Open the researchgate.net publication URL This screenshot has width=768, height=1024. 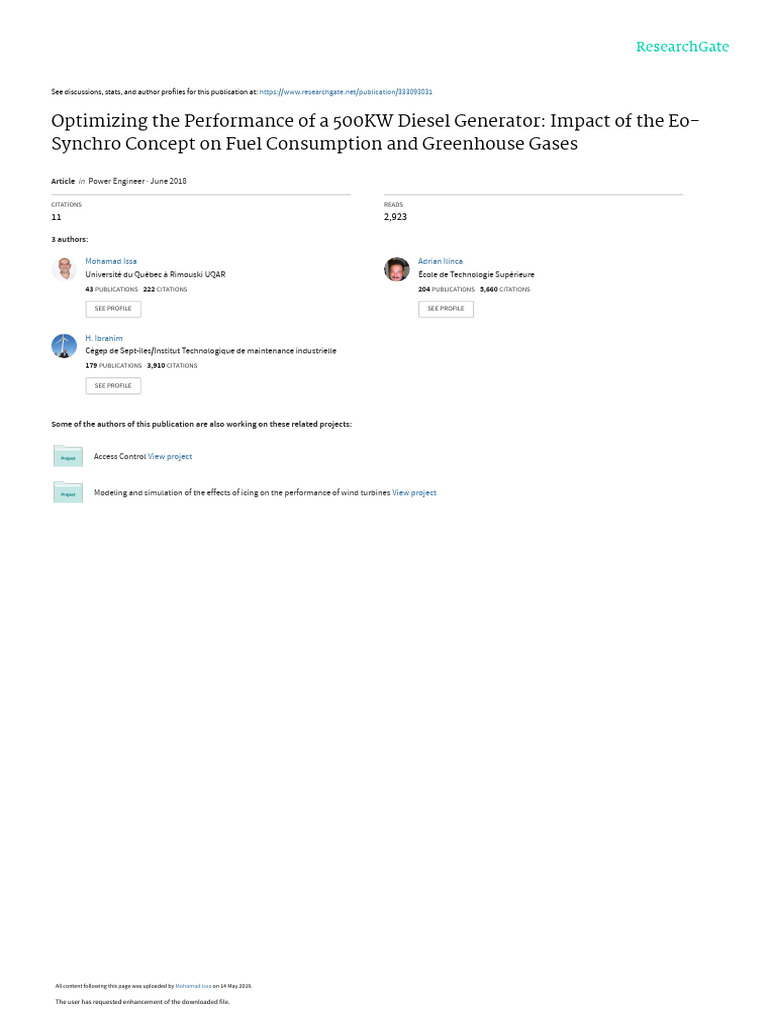pos(345,92)
